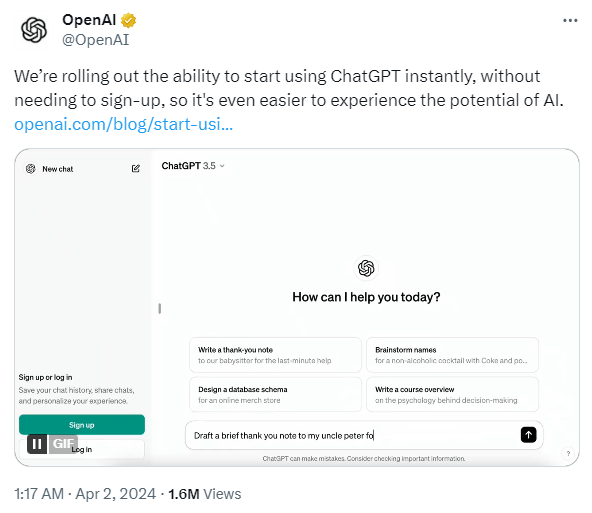Select the 'Write a thank-you note' suggestion
Image resolution: width=592 pixels, height=513 pixels.
[275, 355]
